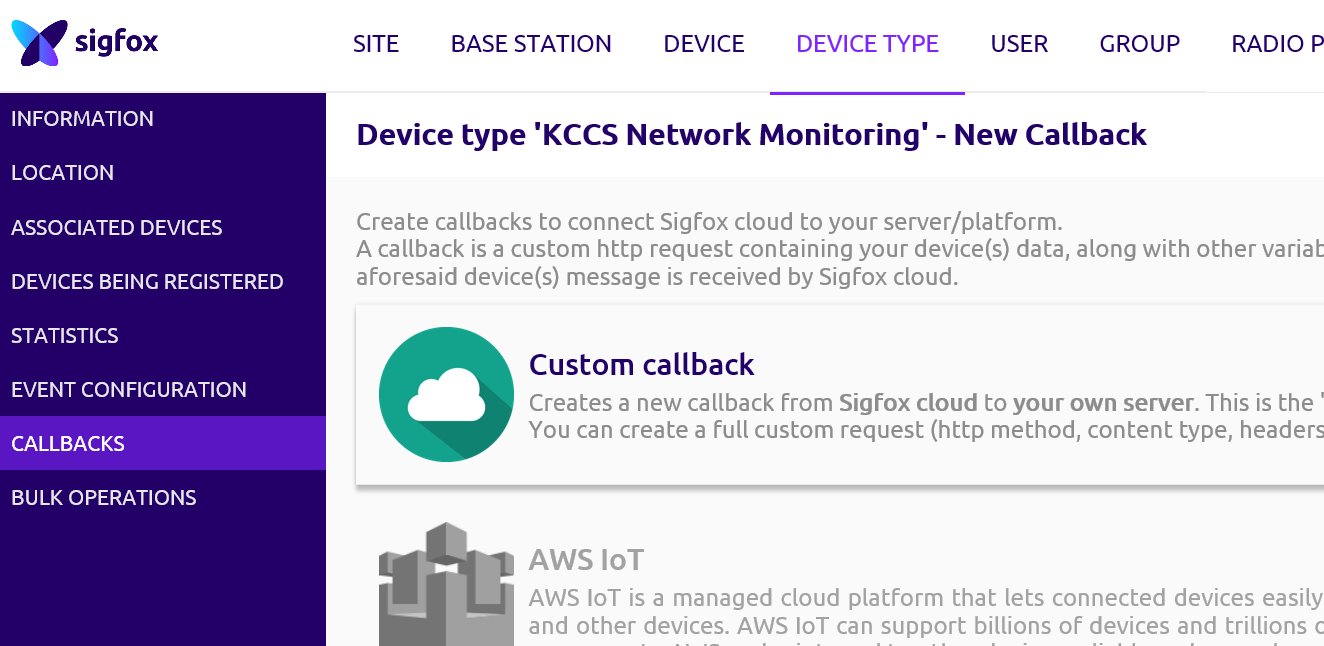Select LOCATION in the sidebar

(62, 173)
